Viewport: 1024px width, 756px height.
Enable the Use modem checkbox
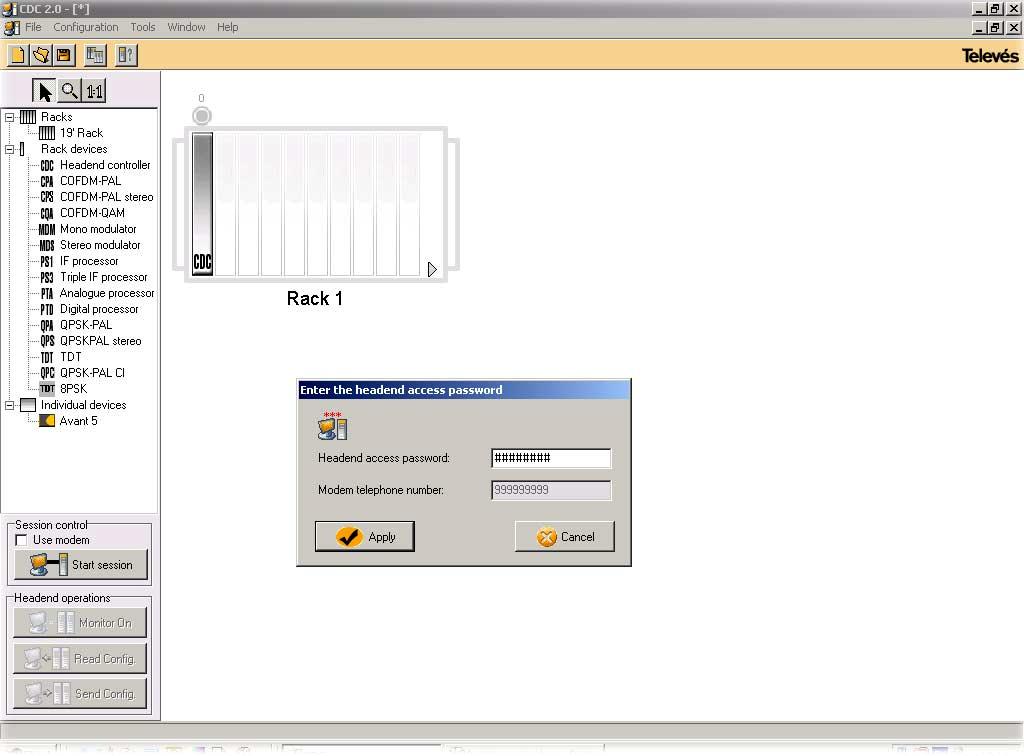click(x=22, y=540)
